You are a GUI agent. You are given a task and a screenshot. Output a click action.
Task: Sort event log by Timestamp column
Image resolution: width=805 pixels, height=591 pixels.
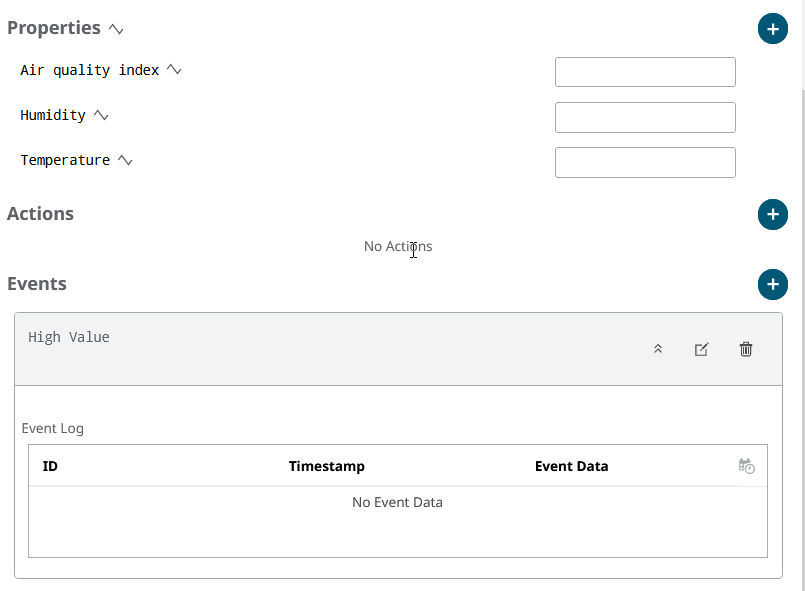click(x=326, y=466)
